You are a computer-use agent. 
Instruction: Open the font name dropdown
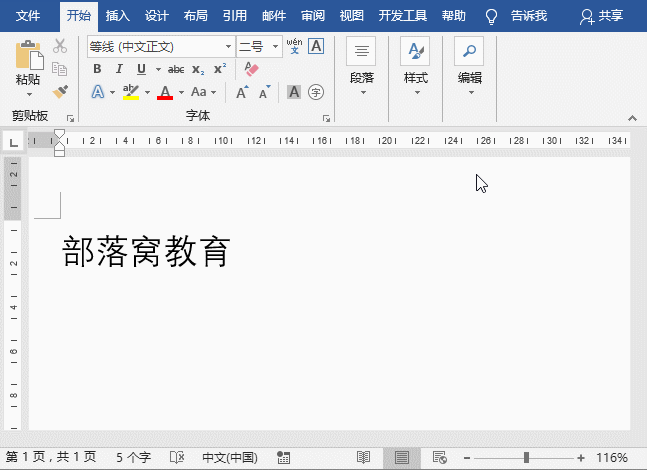pos(228,47)
